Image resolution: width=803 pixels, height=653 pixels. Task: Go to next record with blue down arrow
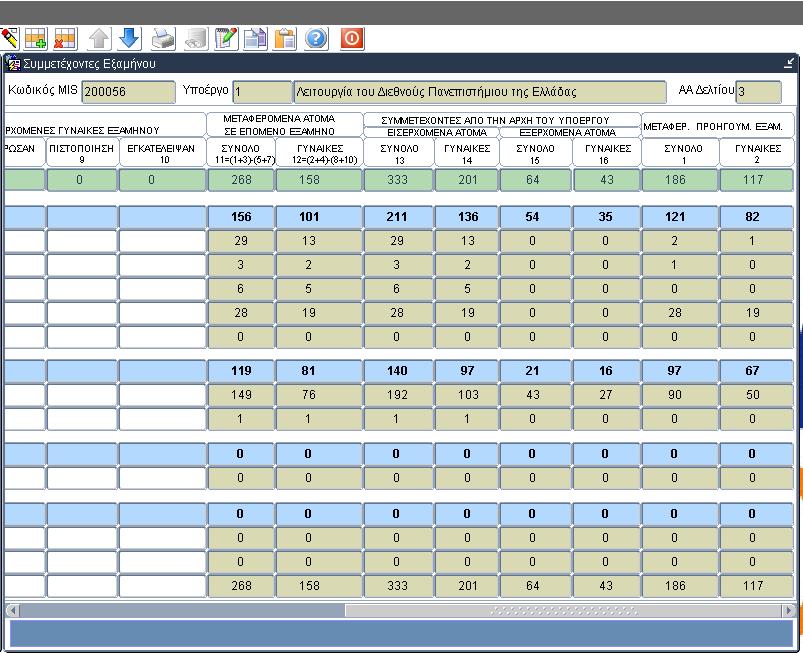click(130, 38)
